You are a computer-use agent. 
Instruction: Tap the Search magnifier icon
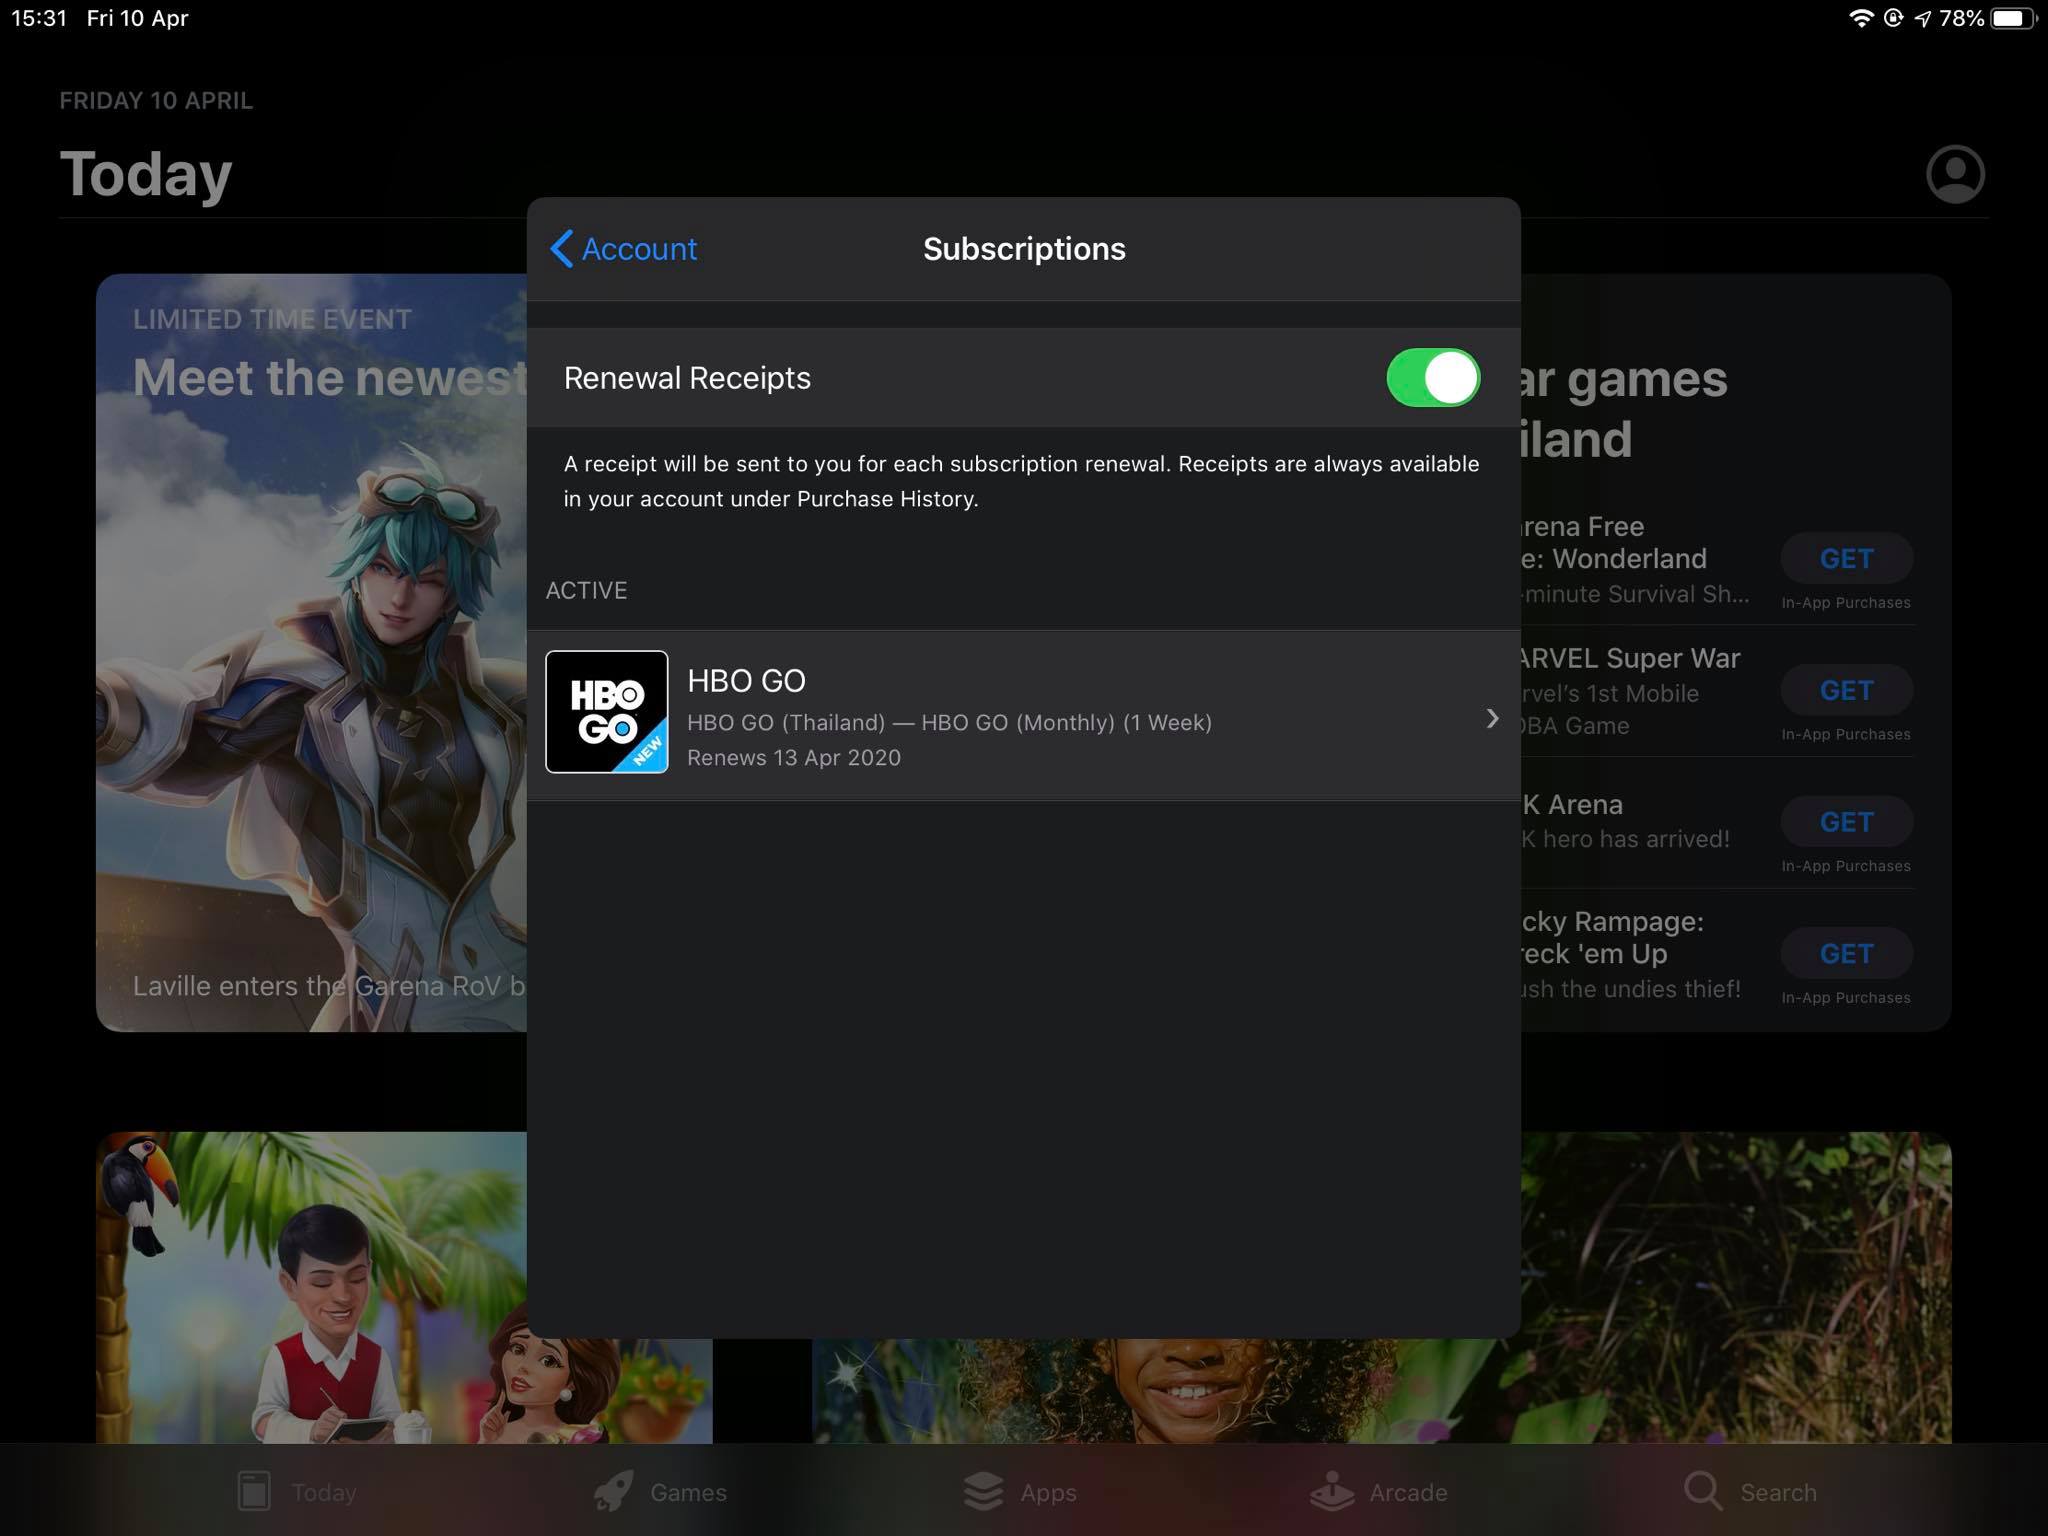click(x=1702, y=1491)
